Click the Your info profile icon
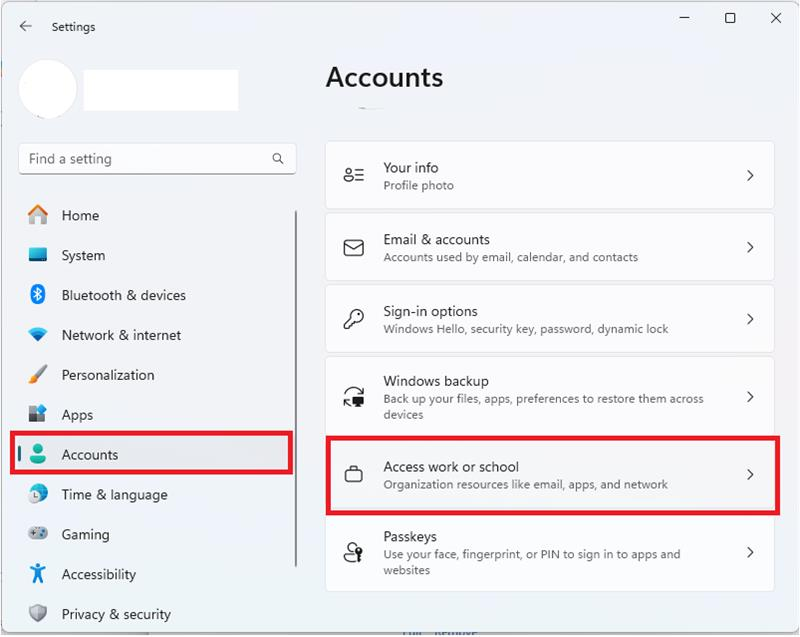800x637 pixels. (x=354, y=175)
